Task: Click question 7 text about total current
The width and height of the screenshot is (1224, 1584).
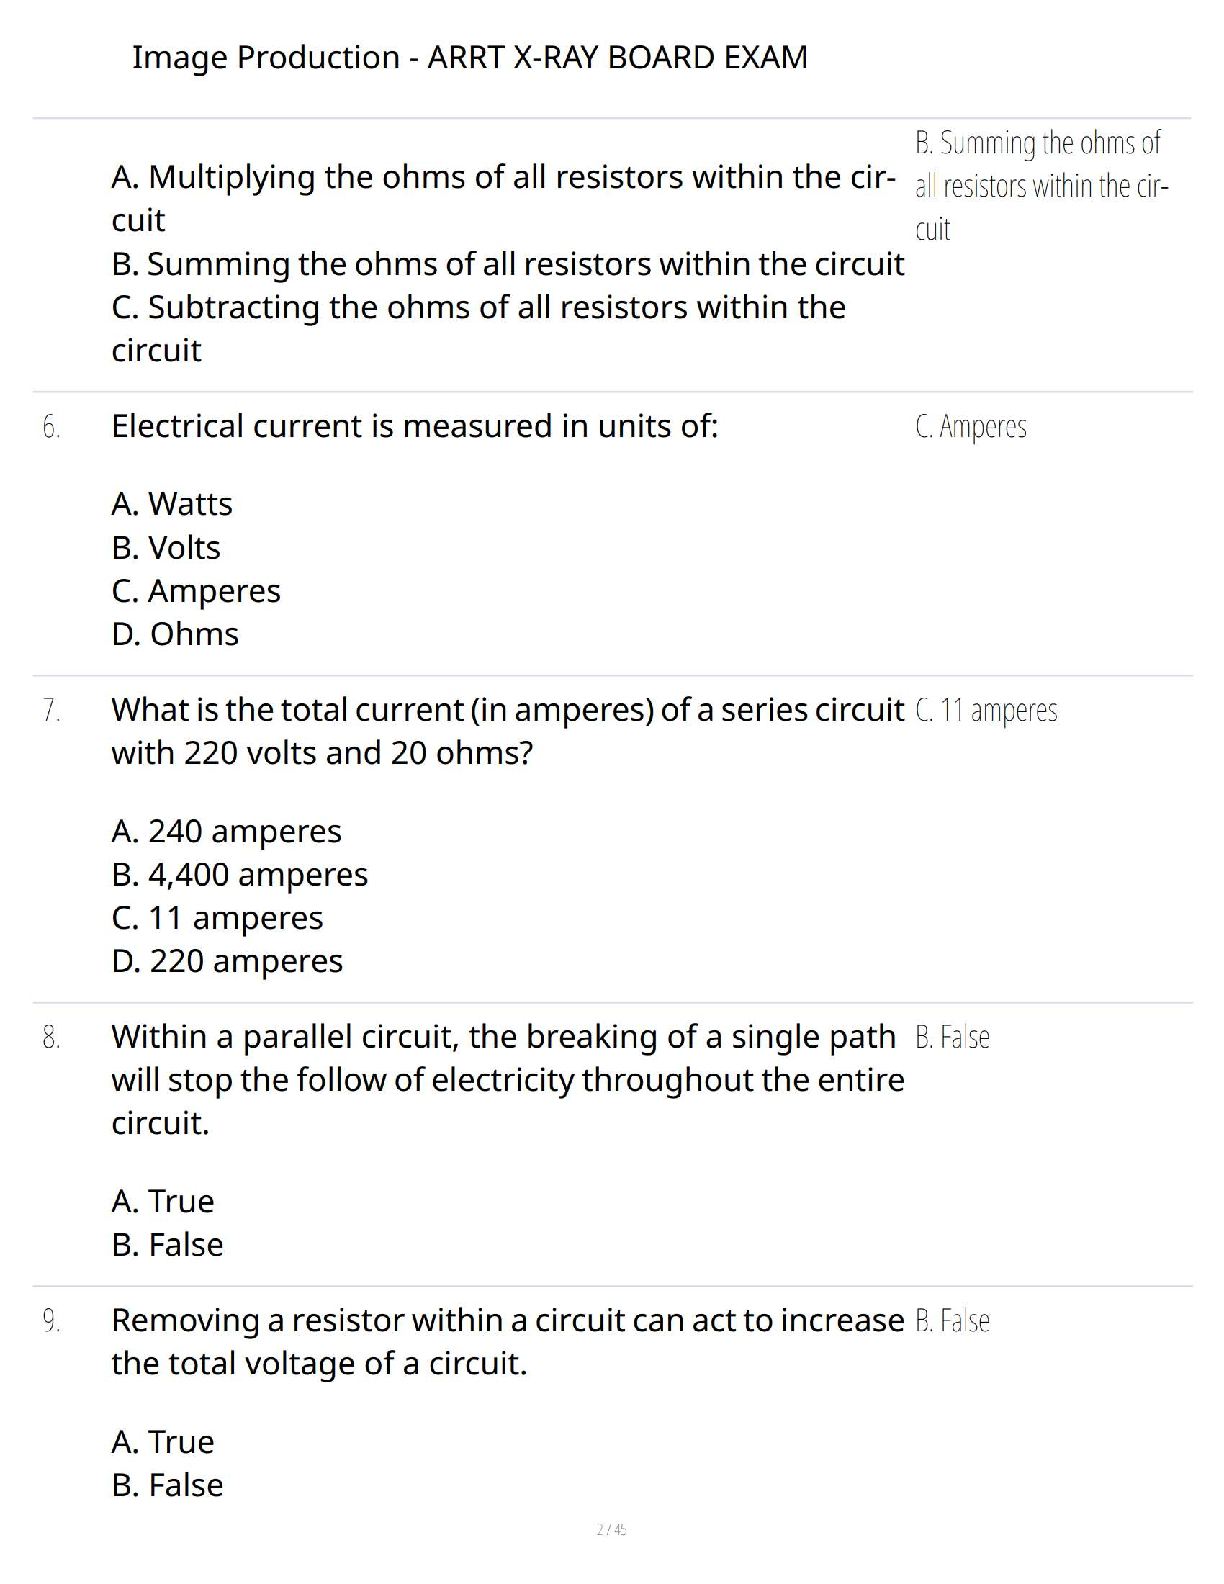Action: 508,731
